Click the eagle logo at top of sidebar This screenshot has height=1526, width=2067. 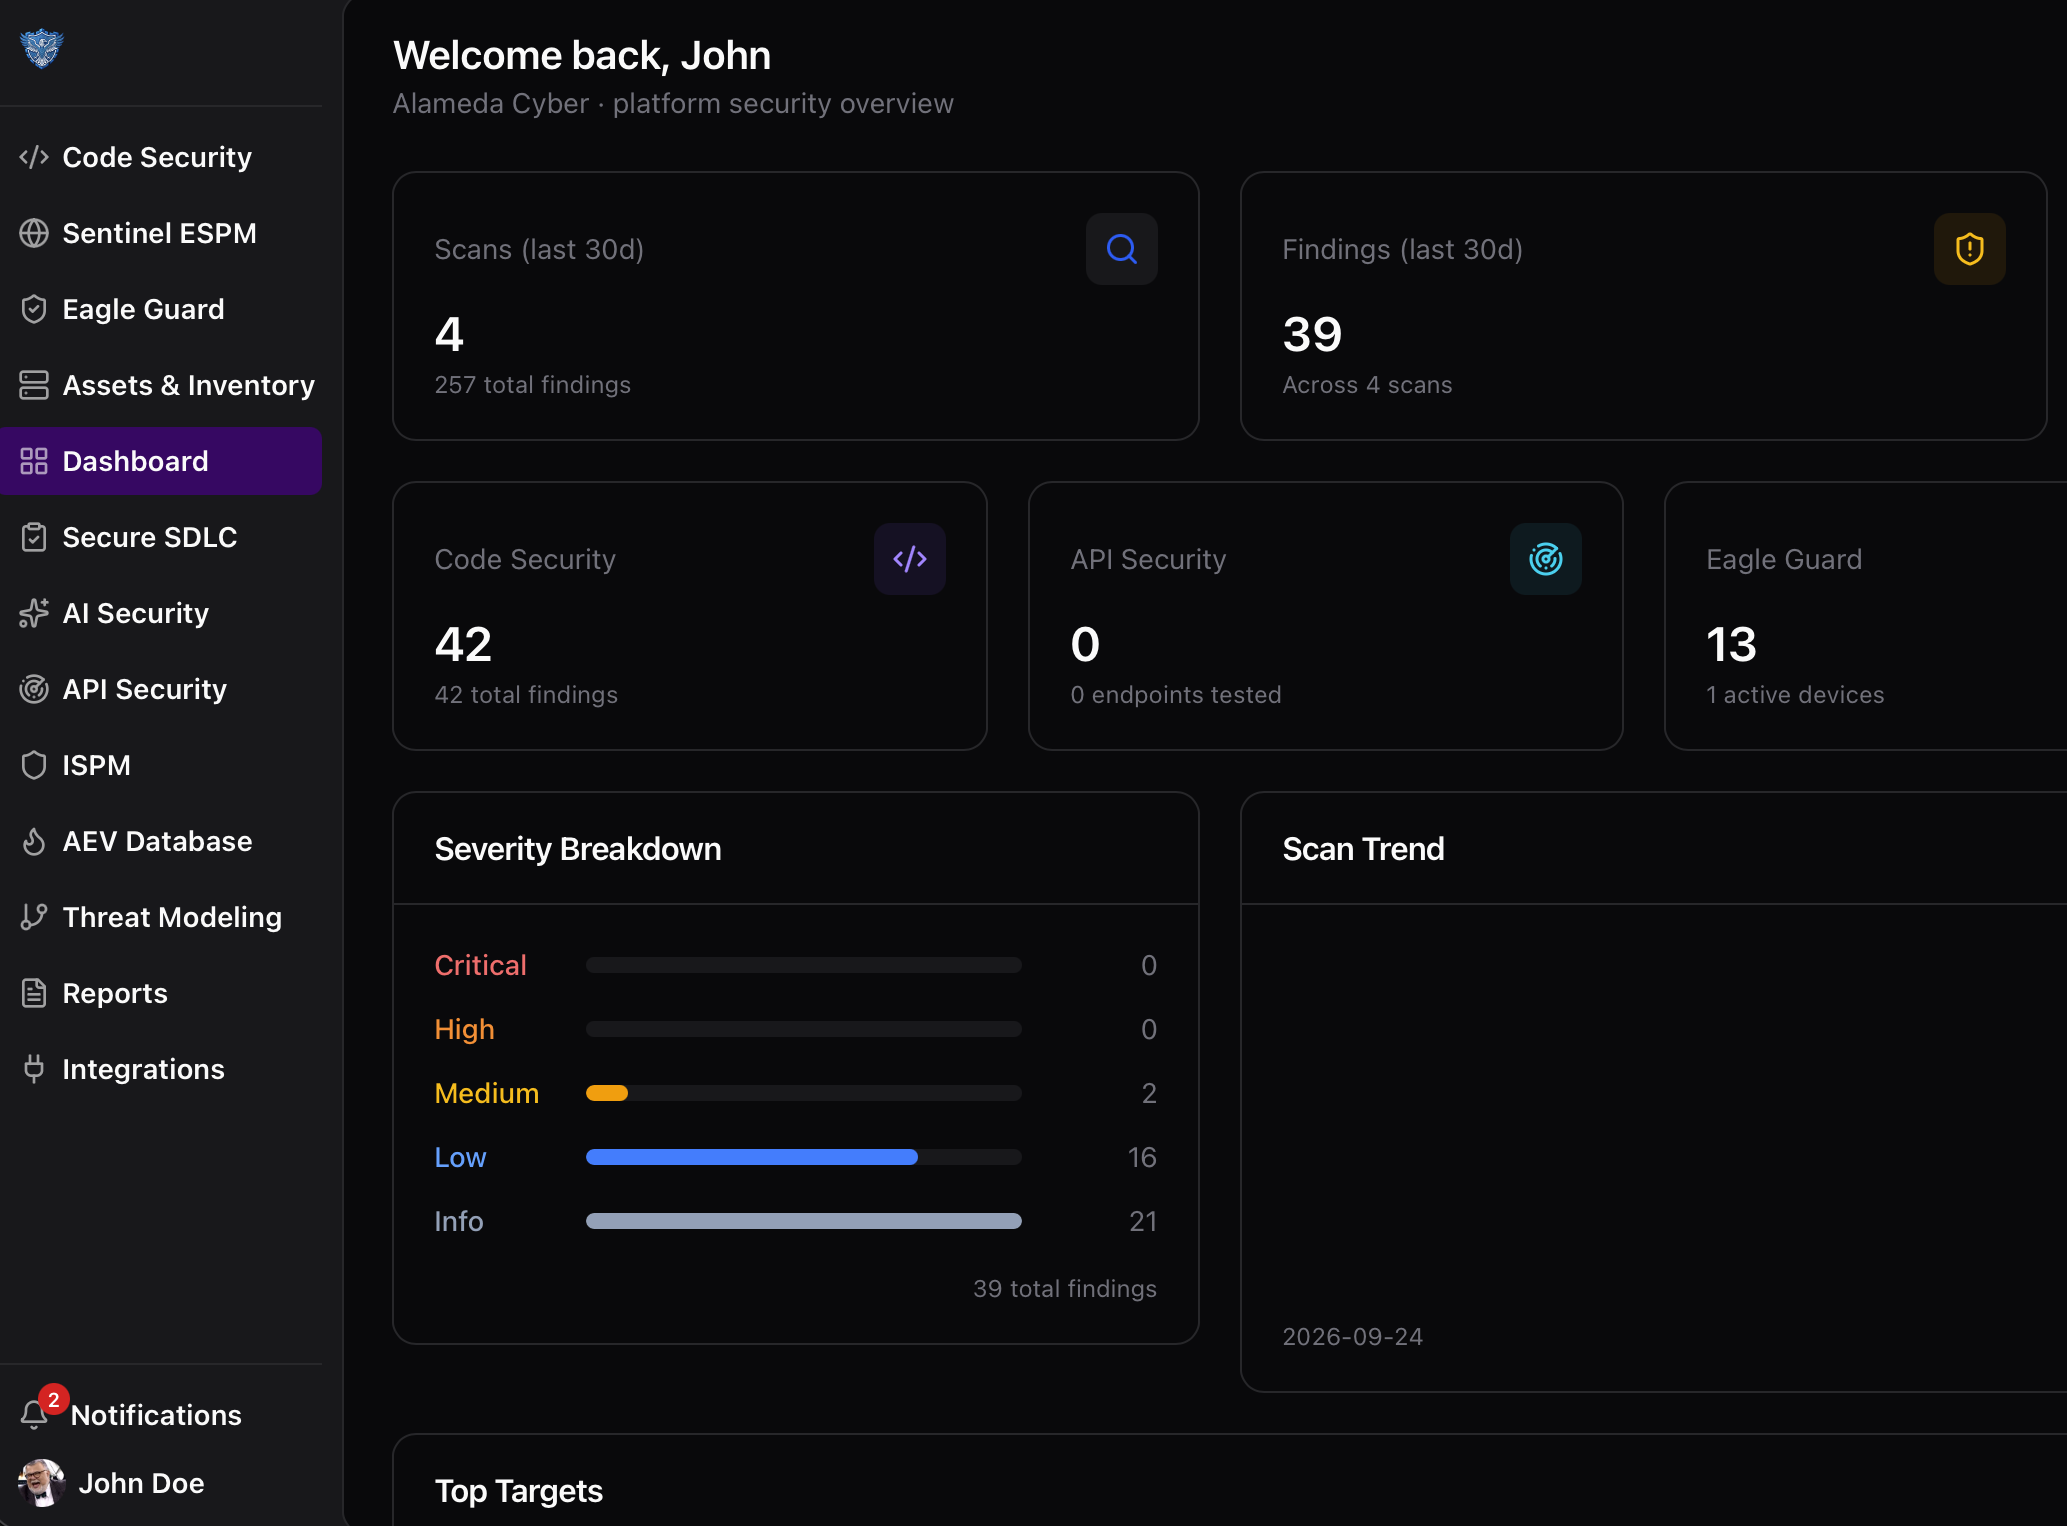coord(42,48)
